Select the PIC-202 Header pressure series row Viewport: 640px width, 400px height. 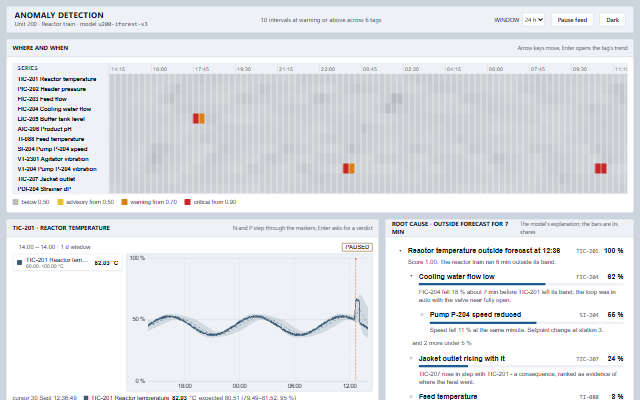[60, 89]
